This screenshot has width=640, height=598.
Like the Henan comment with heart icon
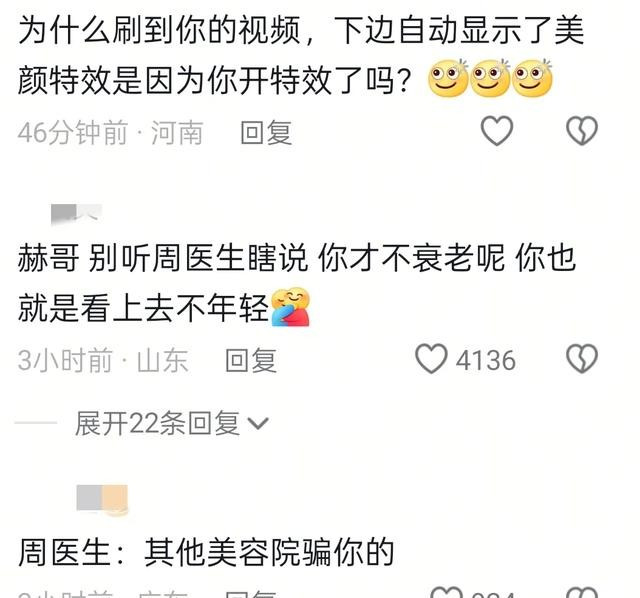pos(497,131)
